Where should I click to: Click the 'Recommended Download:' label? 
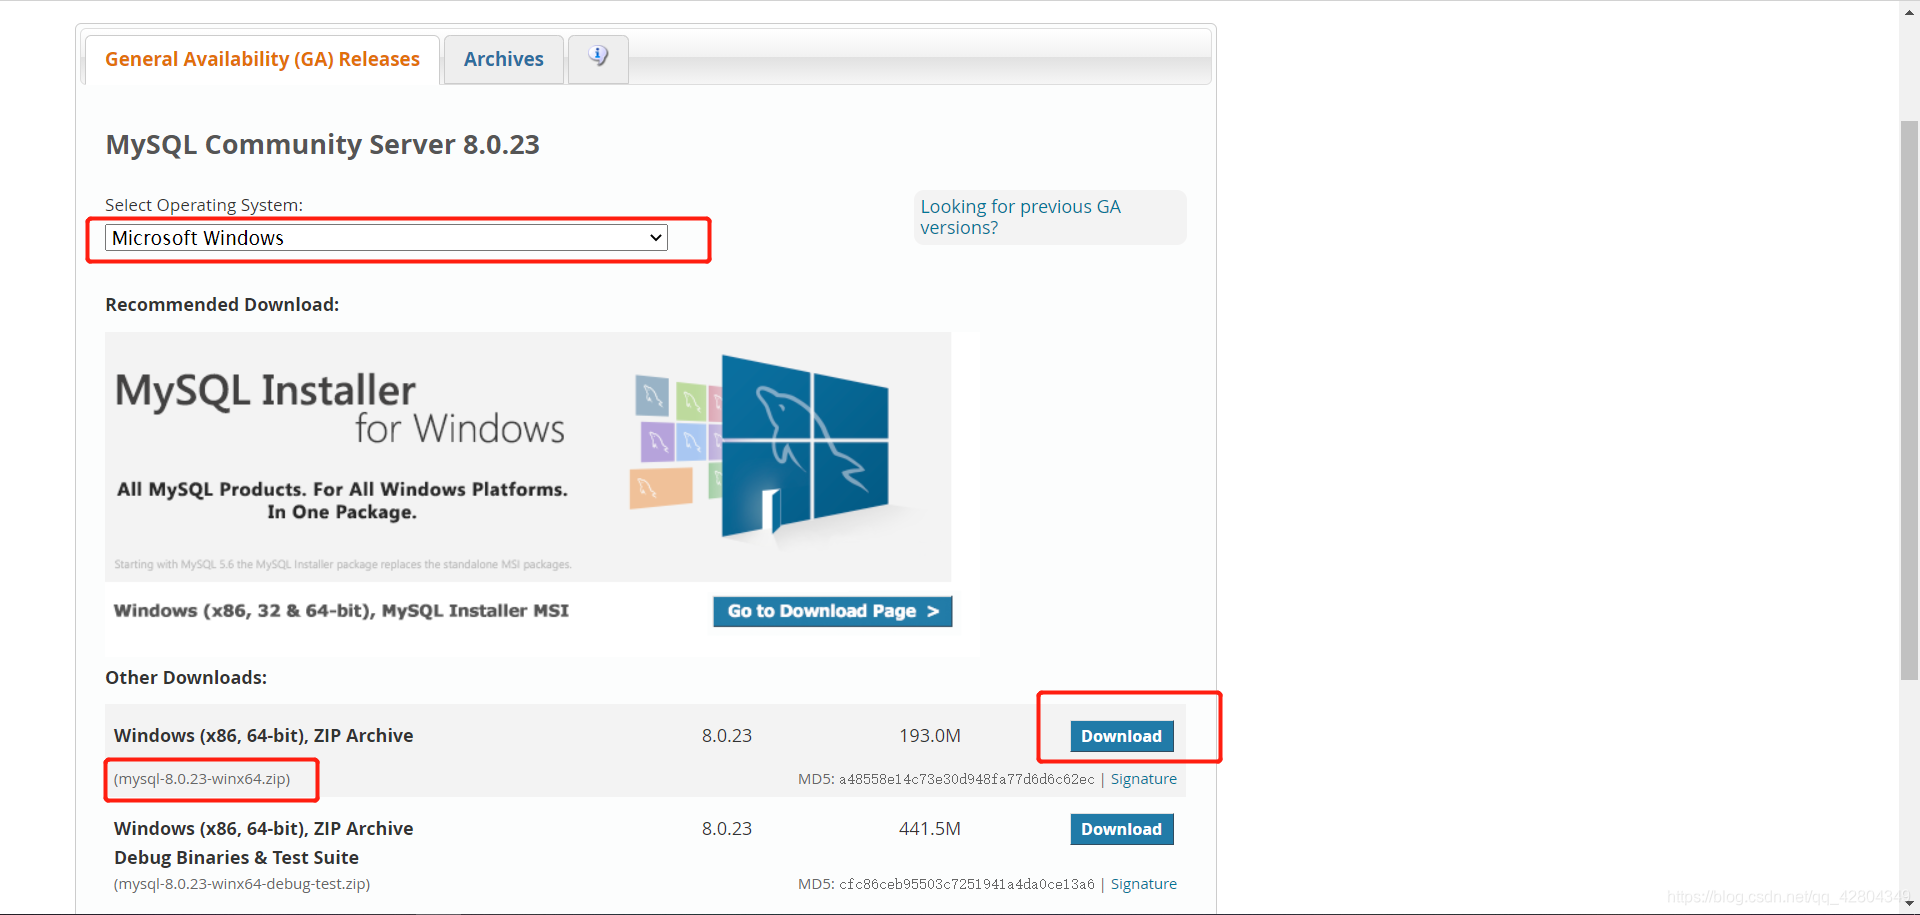[x=222, y=305]
